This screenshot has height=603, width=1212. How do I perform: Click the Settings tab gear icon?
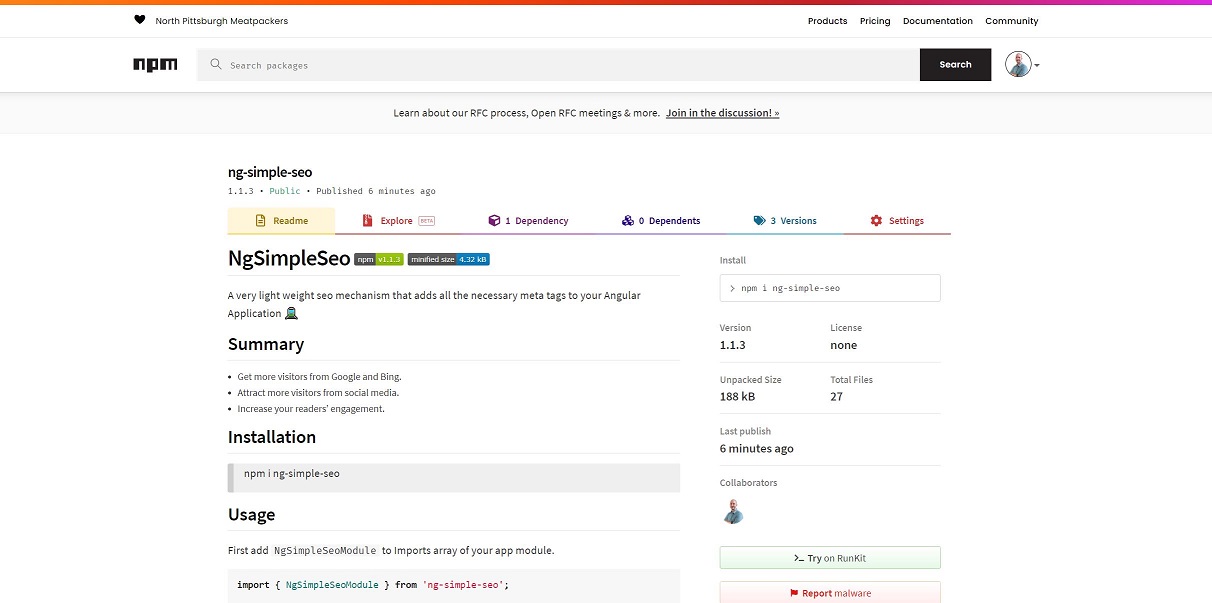(x=876, y=221)
